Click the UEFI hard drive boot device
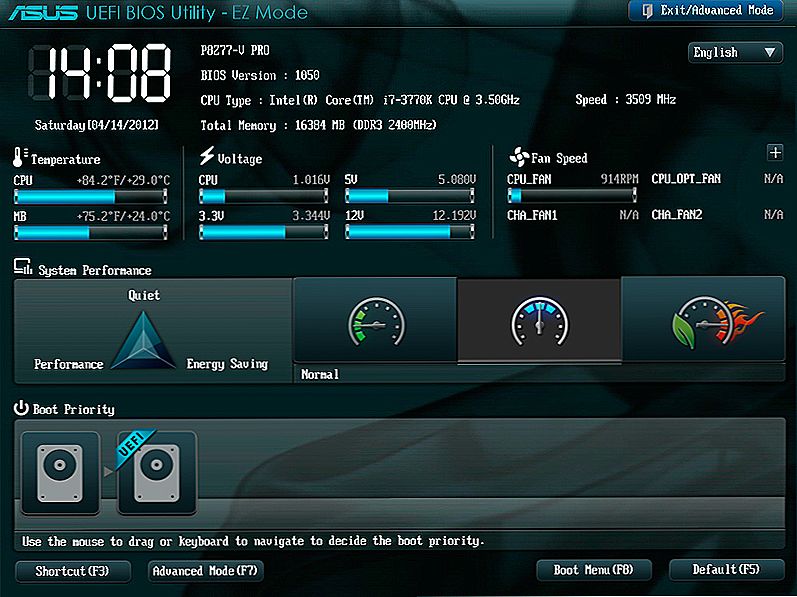The width and height of the screenshot is (797, 597). pos(157,474)
